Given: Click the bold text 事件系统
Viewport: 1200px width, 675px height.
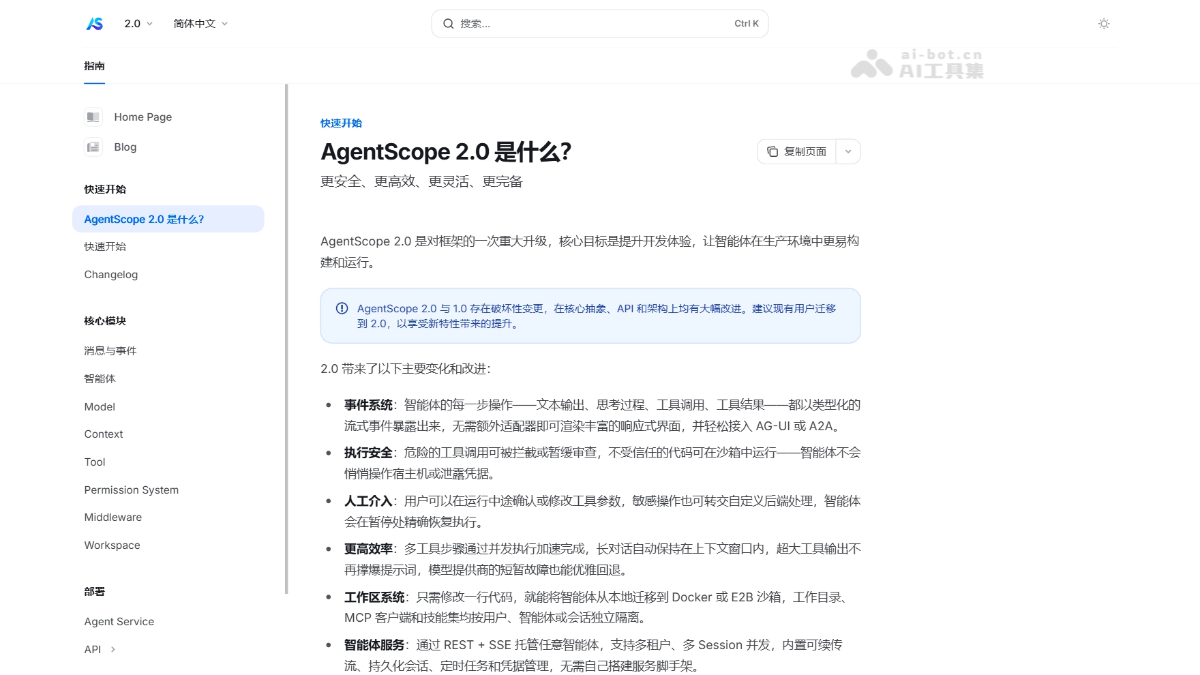Looking at the screenshot, I should click(x=368, y=405).
